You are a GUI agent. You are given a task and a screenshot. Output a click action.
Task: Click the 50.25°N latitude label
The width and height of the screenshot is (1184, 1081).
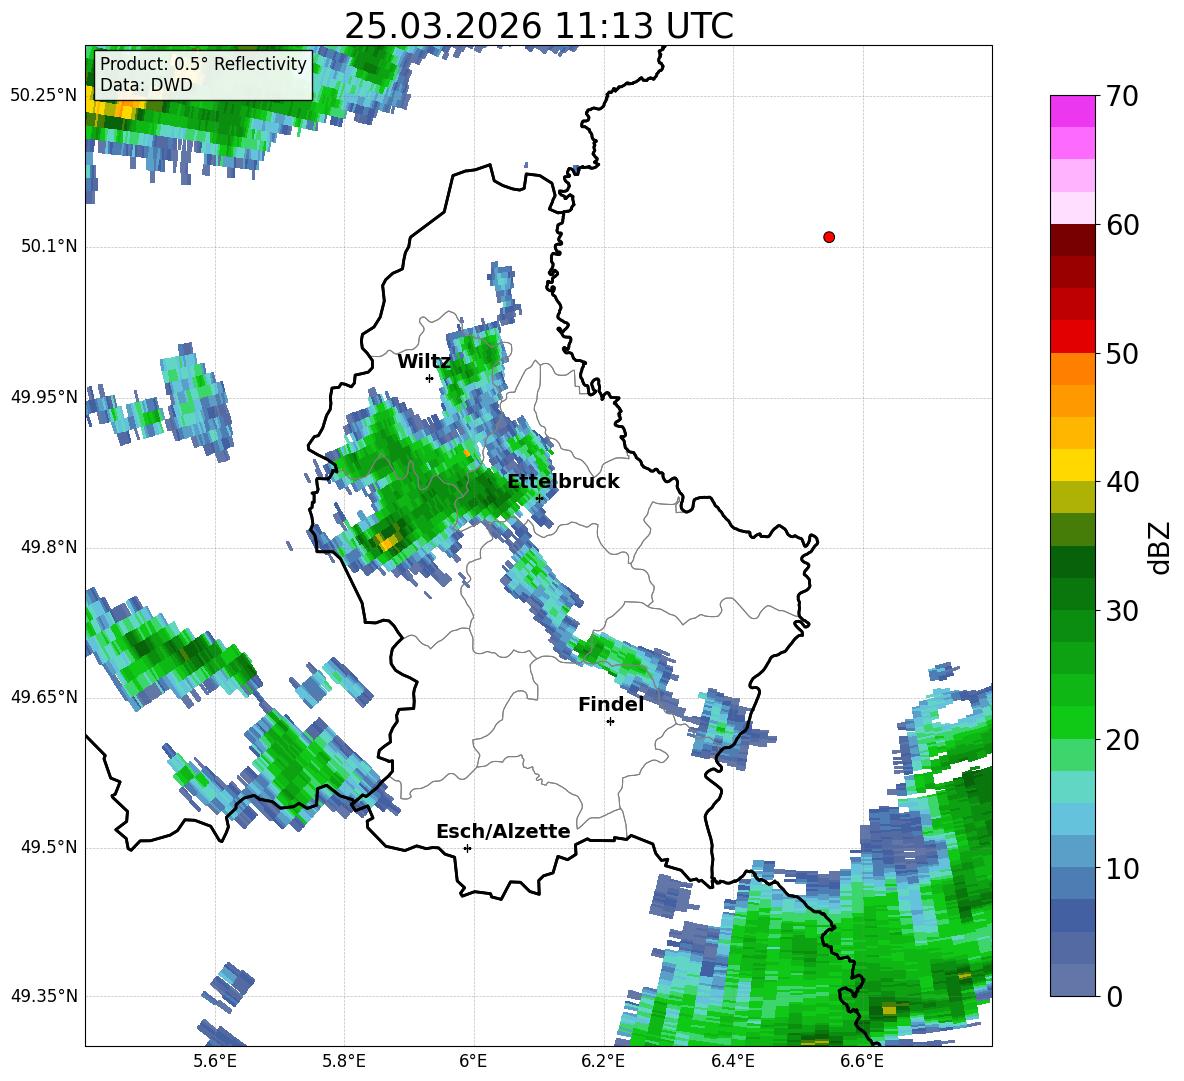tap(44, 96)
